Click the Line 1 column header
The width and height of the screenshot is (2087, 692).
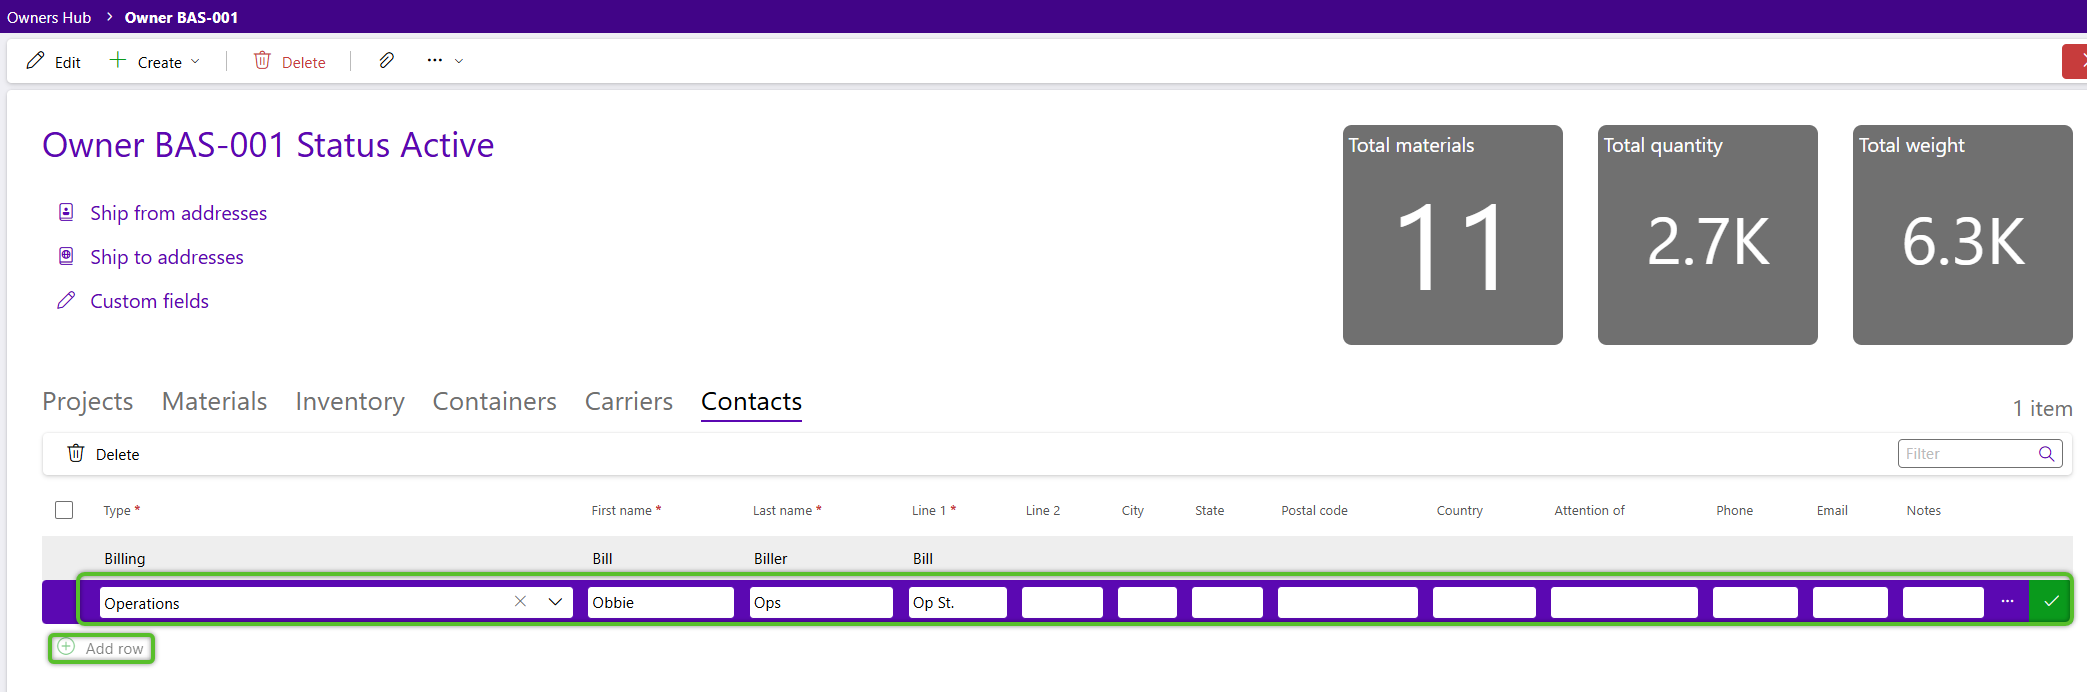point(934,510)
